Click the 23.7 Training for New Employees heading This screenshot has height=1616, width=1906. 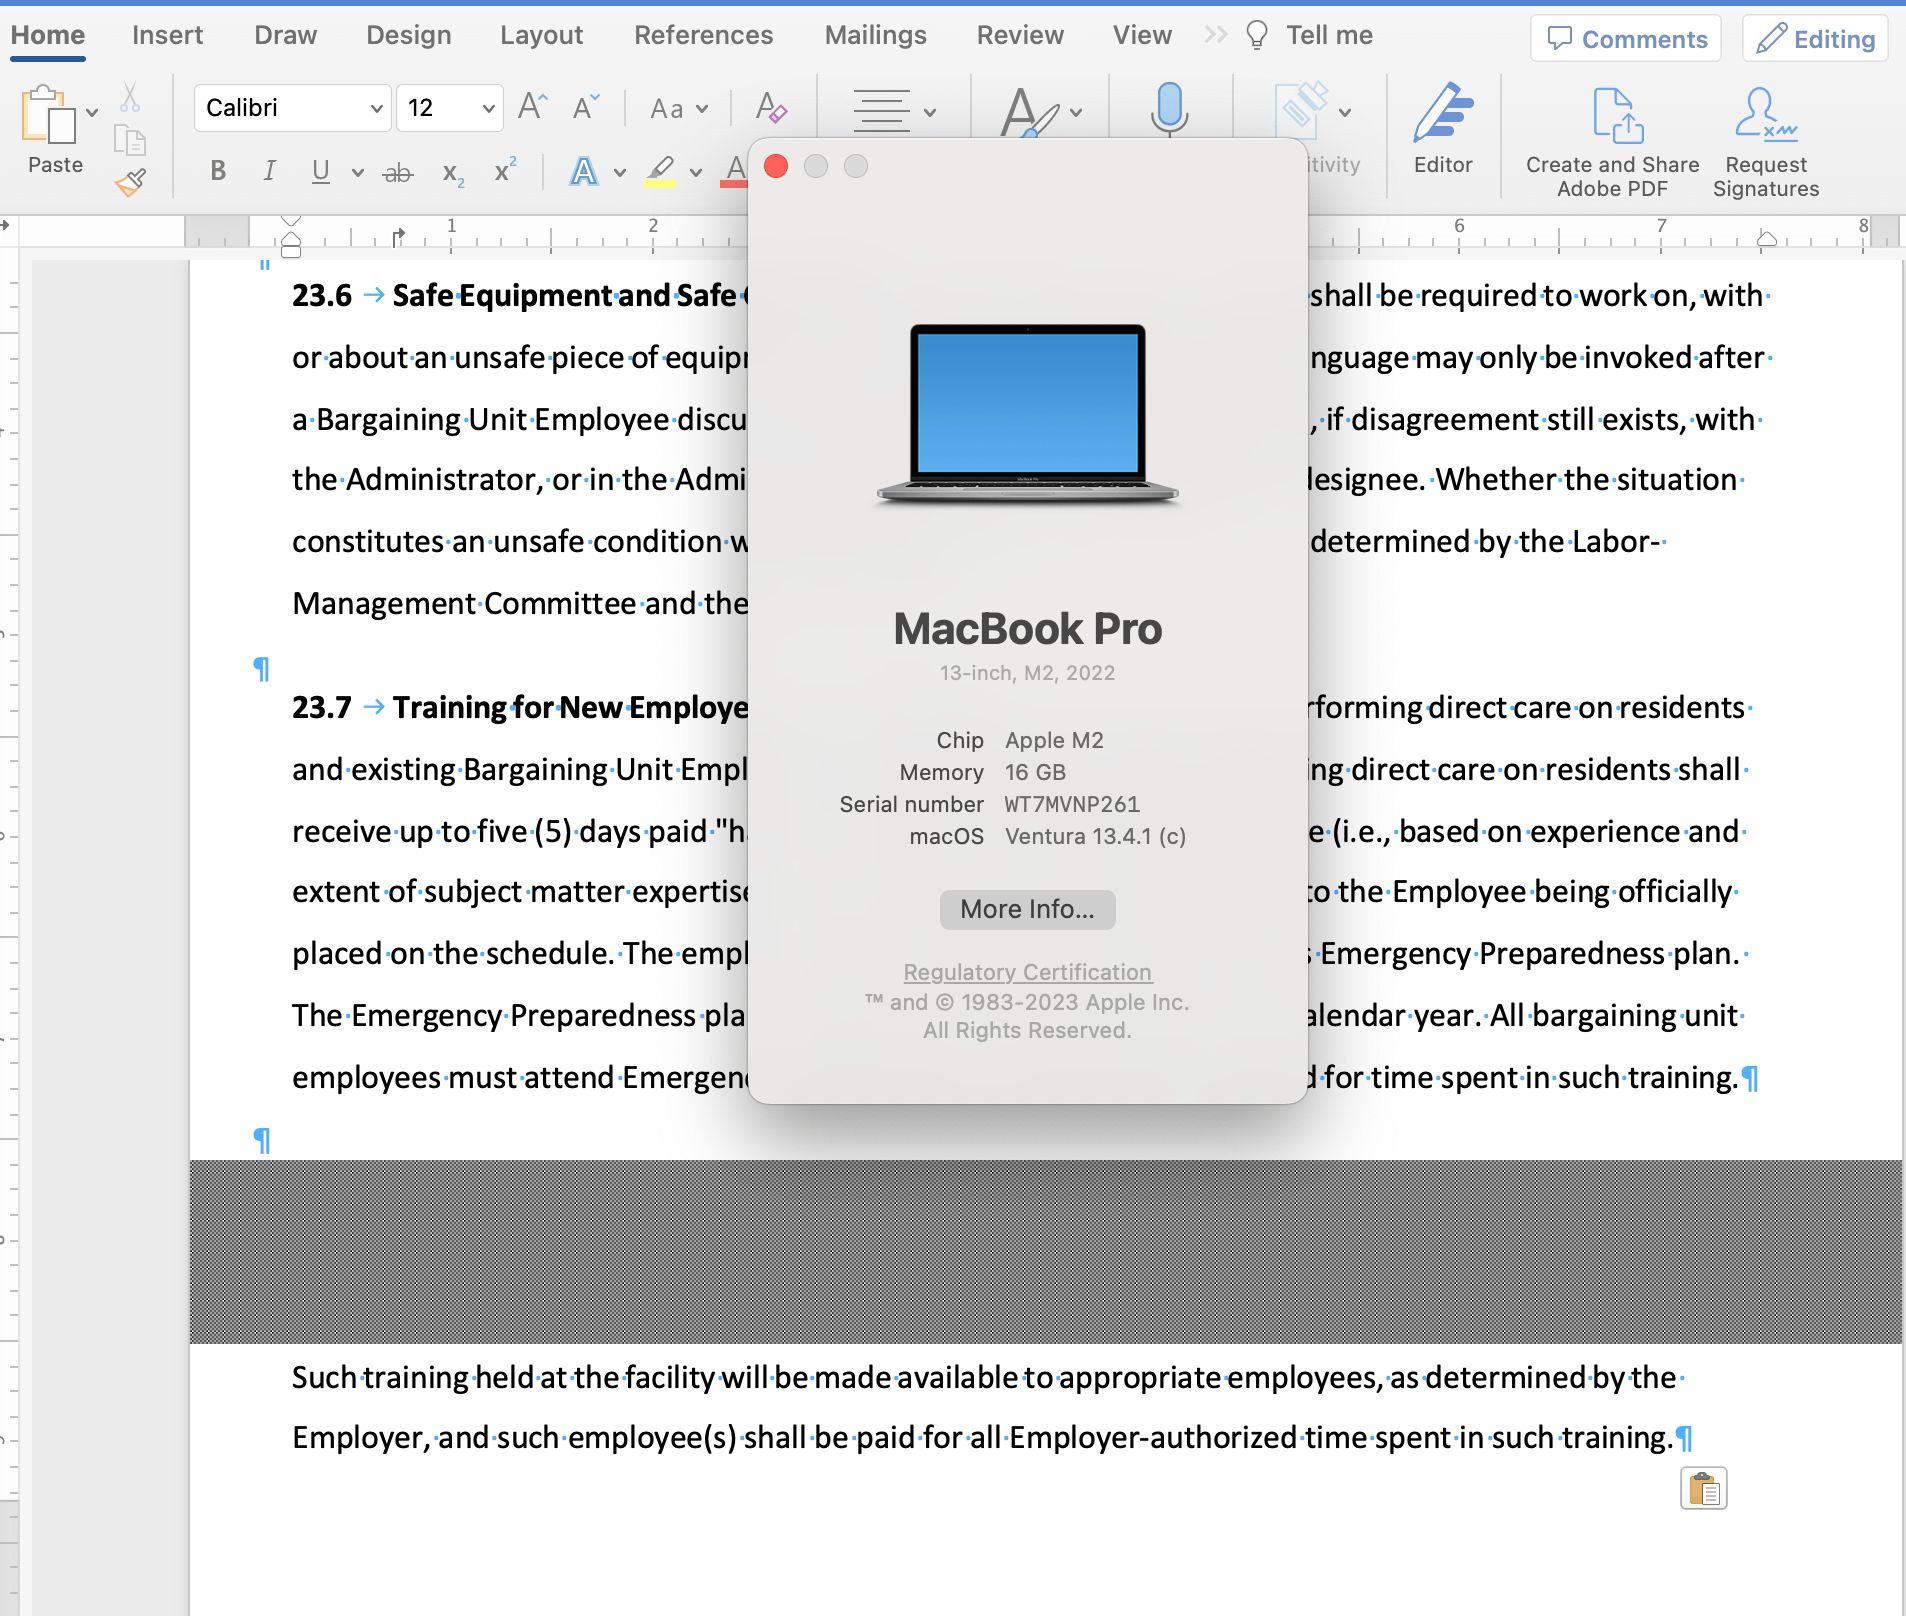point(520,708)
